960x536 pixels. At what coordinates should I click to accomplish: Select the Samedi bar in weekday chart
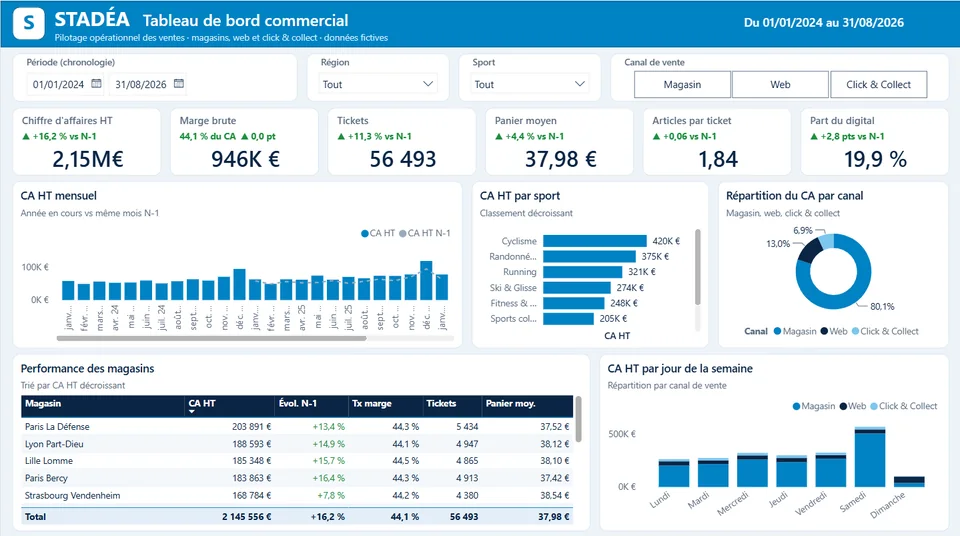pyautogui.click(x=870, y=457)
